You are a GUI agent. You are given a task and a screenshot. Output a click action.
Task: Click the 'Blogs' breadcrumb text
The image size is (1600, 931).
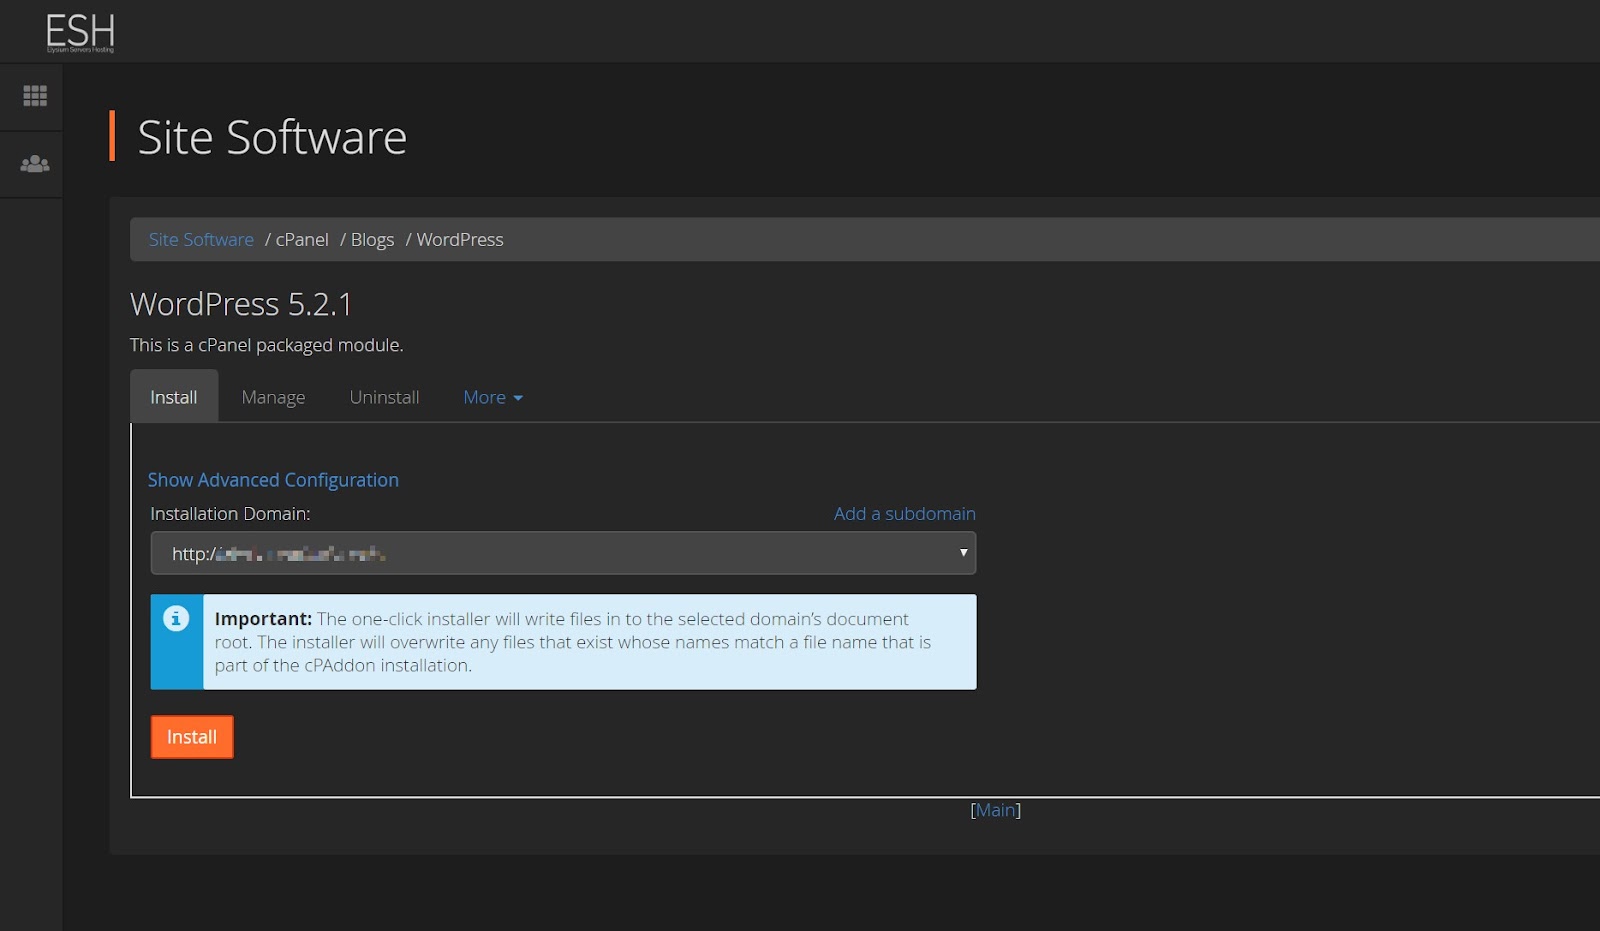point(372,240)
